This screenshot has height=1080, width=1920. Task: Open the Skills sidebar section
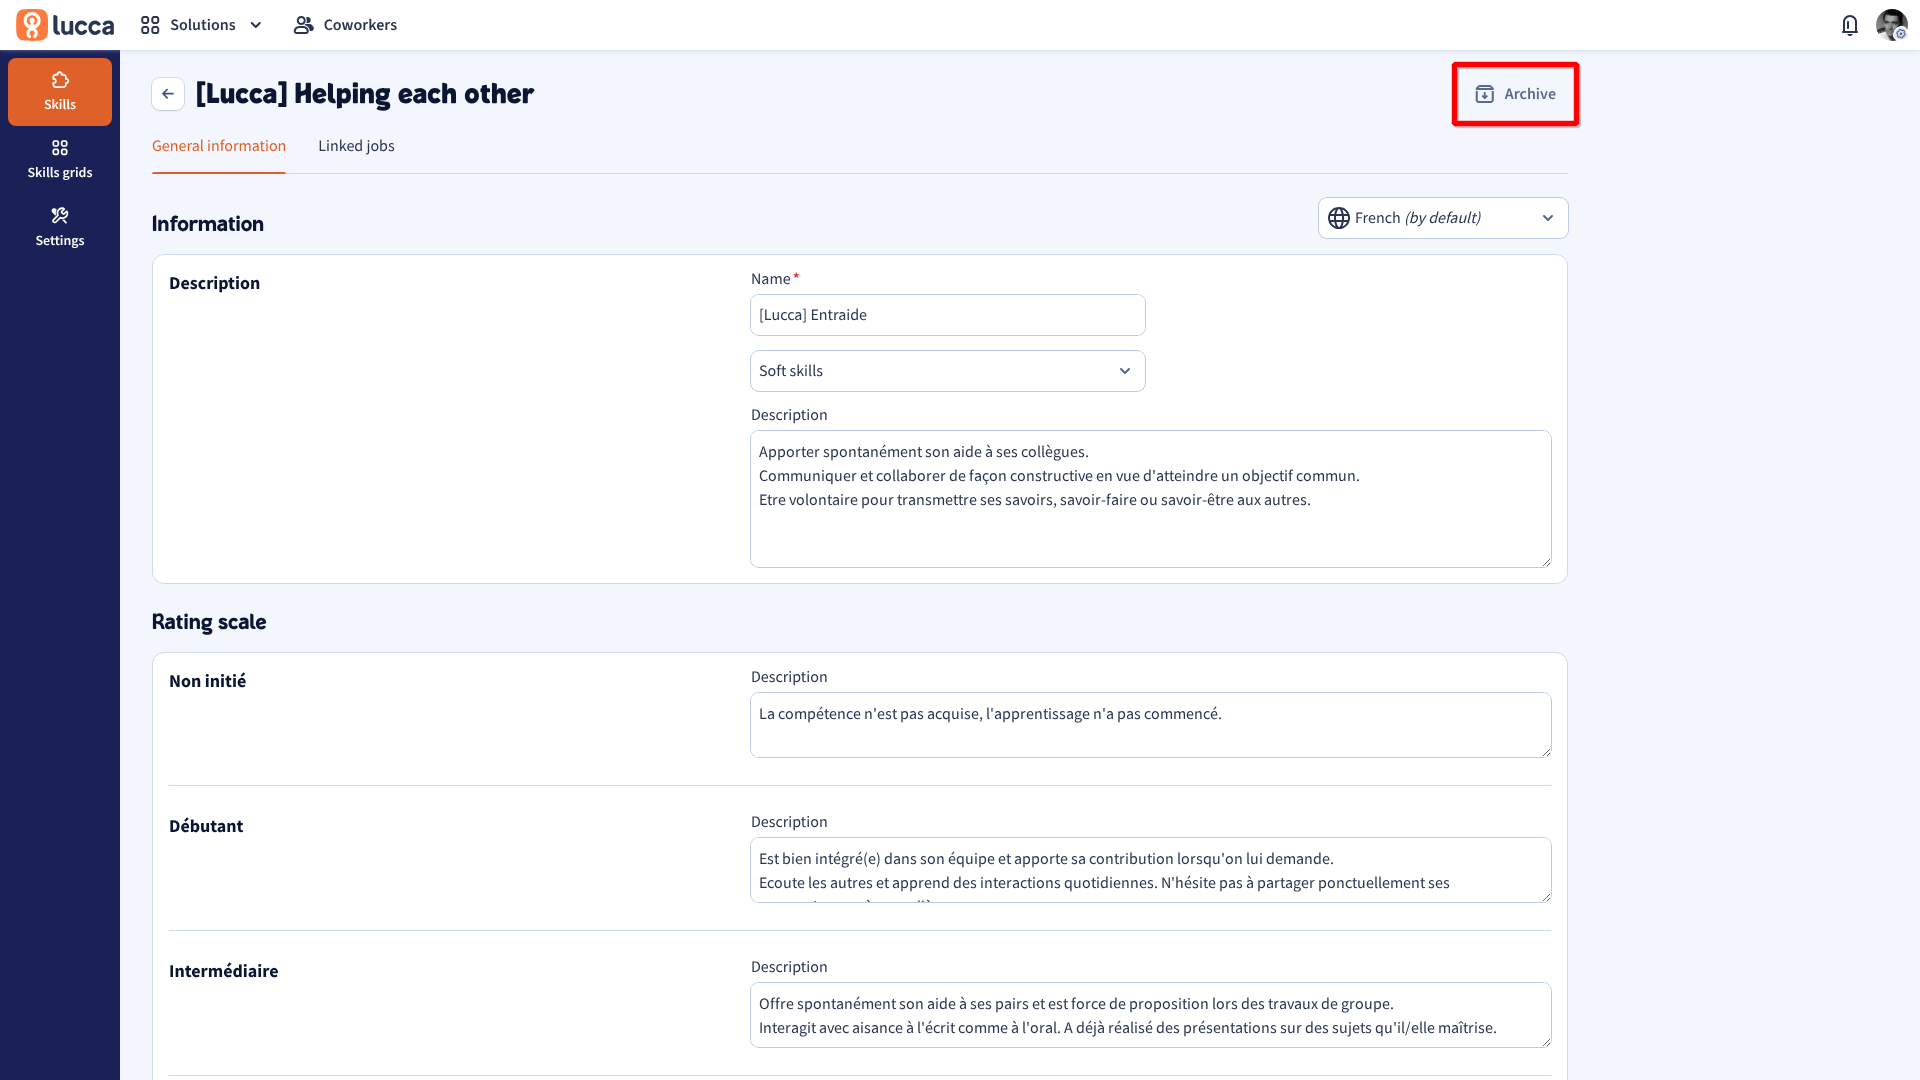[x=60, y=92]
